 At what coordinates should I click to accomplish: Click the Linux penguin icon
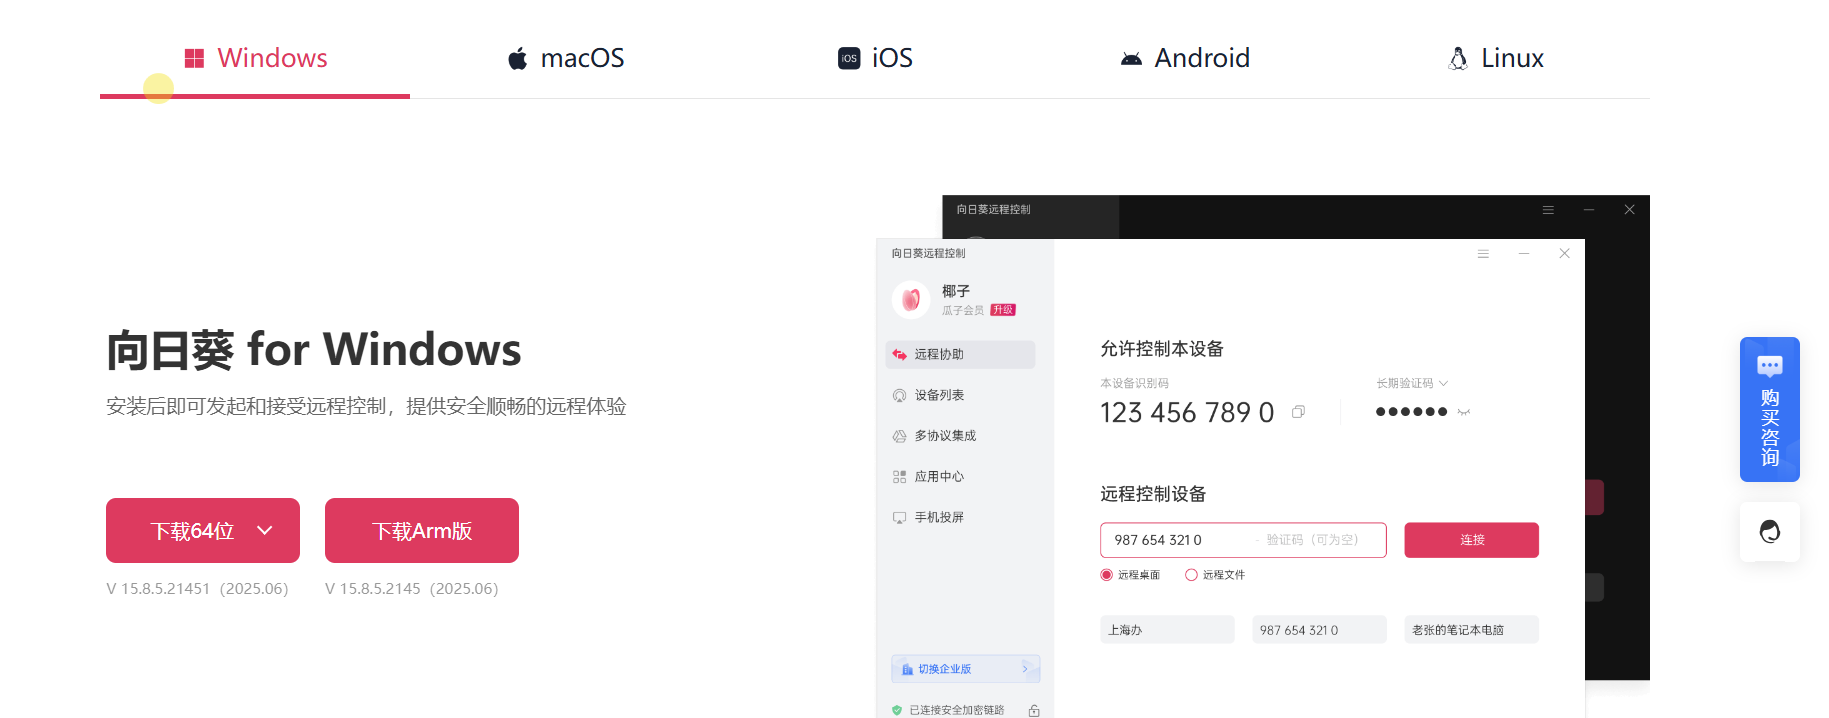point(1458,59)
